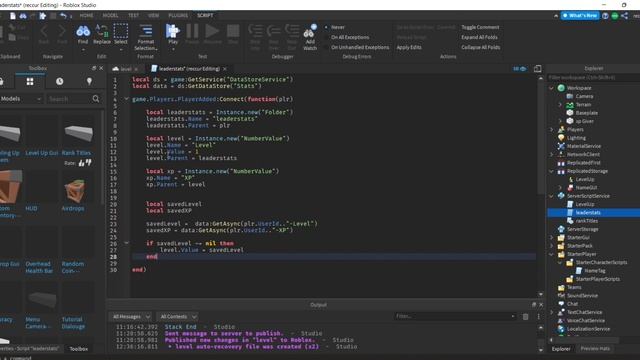The height and width of the screenshot is (360, 640).
Task: Close the Output panel
Action: [x=541, y=305]
